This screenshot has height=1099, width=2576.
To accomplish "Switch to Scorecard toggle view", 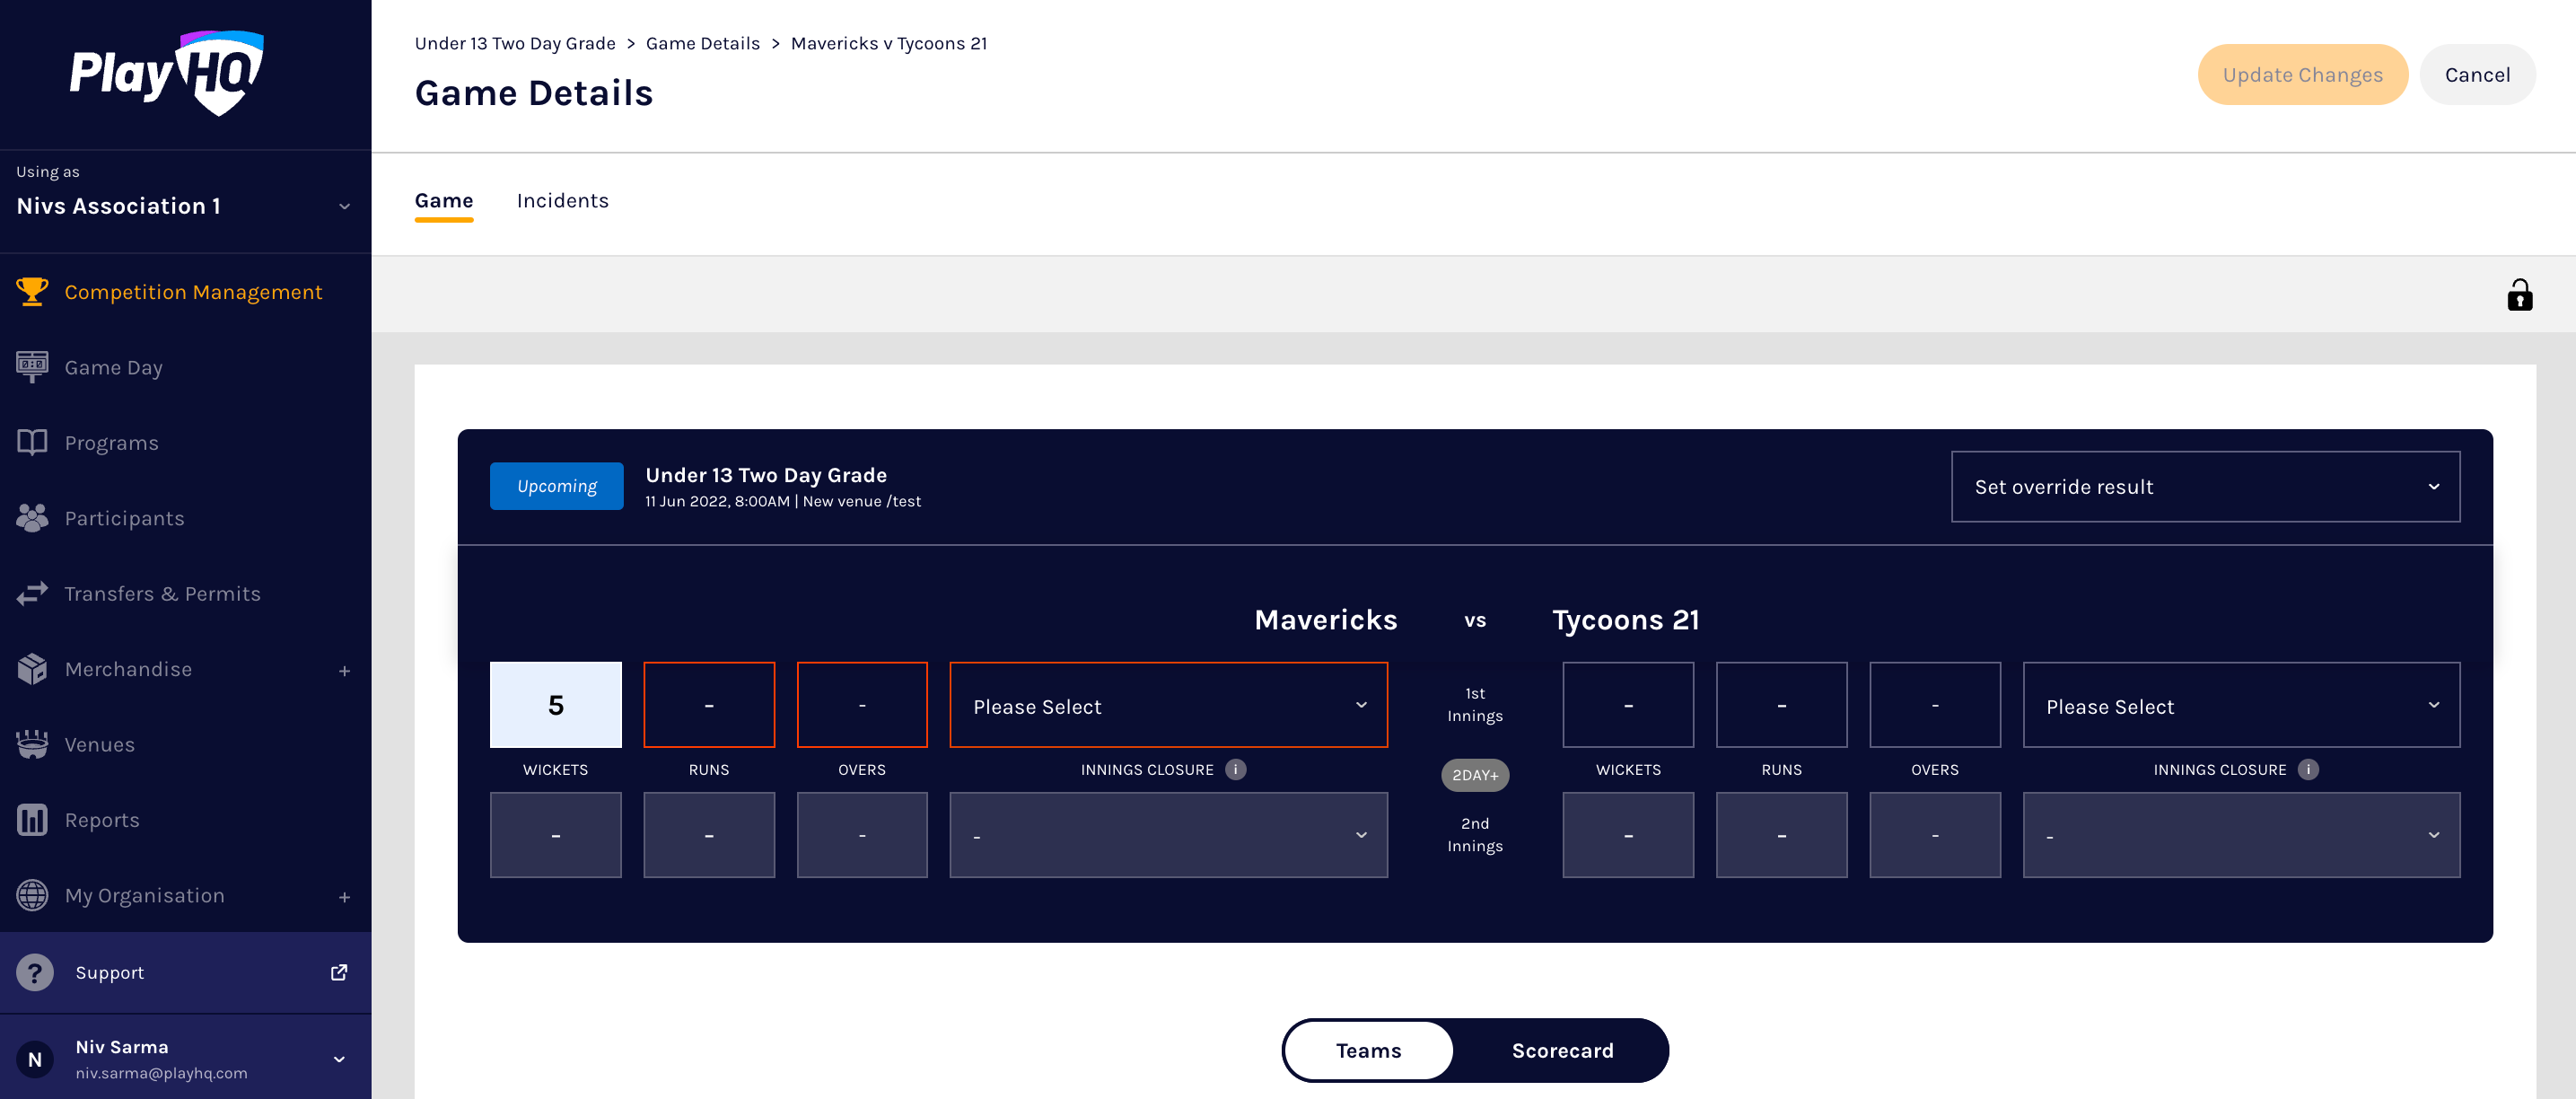I will [x=1561, y=1050].
